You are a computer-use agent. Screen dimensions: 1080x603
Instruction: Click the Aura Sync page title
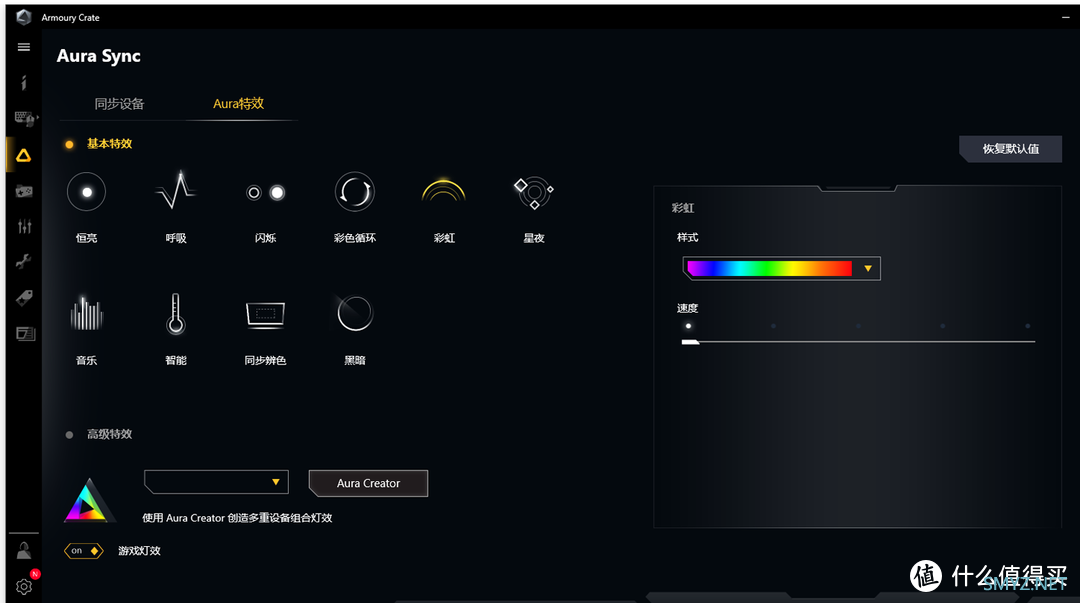click(98, 56)
